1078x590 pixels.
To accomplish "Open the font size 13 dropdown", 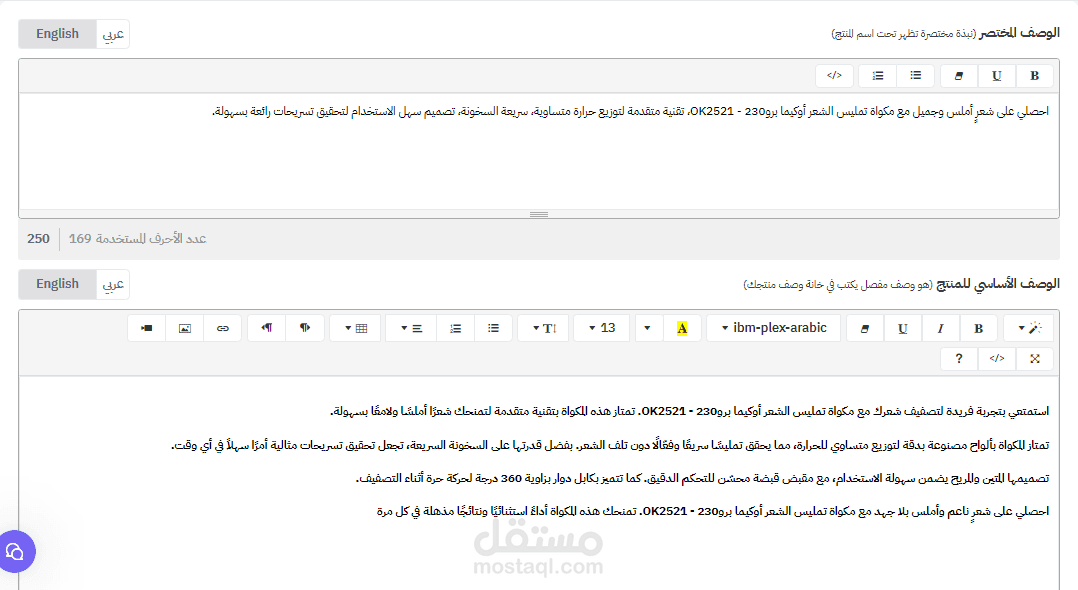I will (602, 328).
